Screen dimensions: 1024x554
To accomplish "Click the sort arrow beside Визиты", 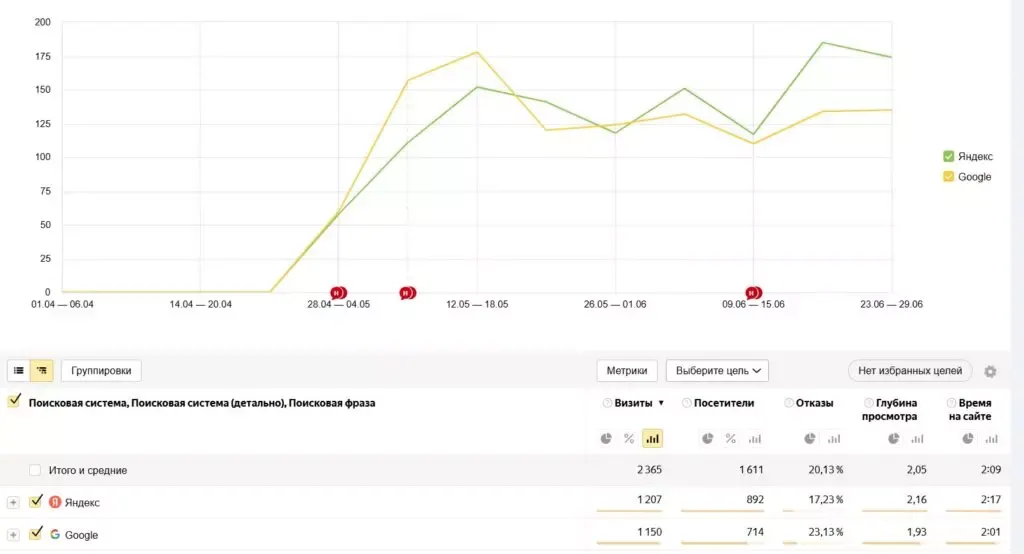I will pos(661,403).
